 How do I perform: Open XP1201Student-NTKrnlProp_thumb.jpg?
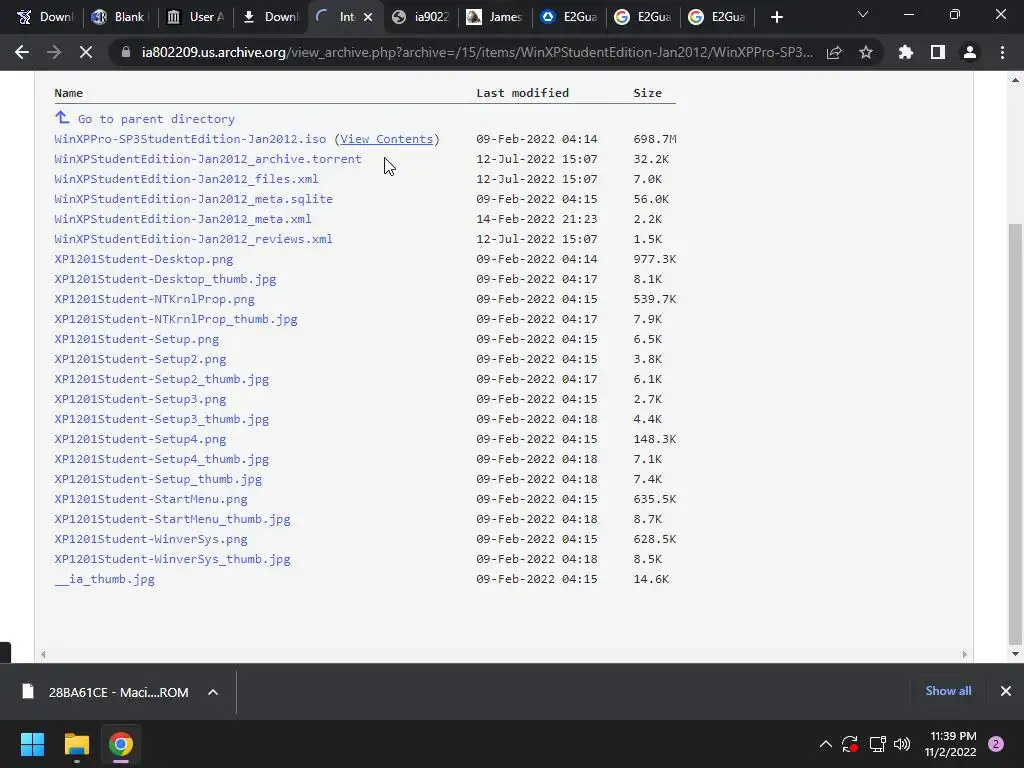click(x=176, y=319)
